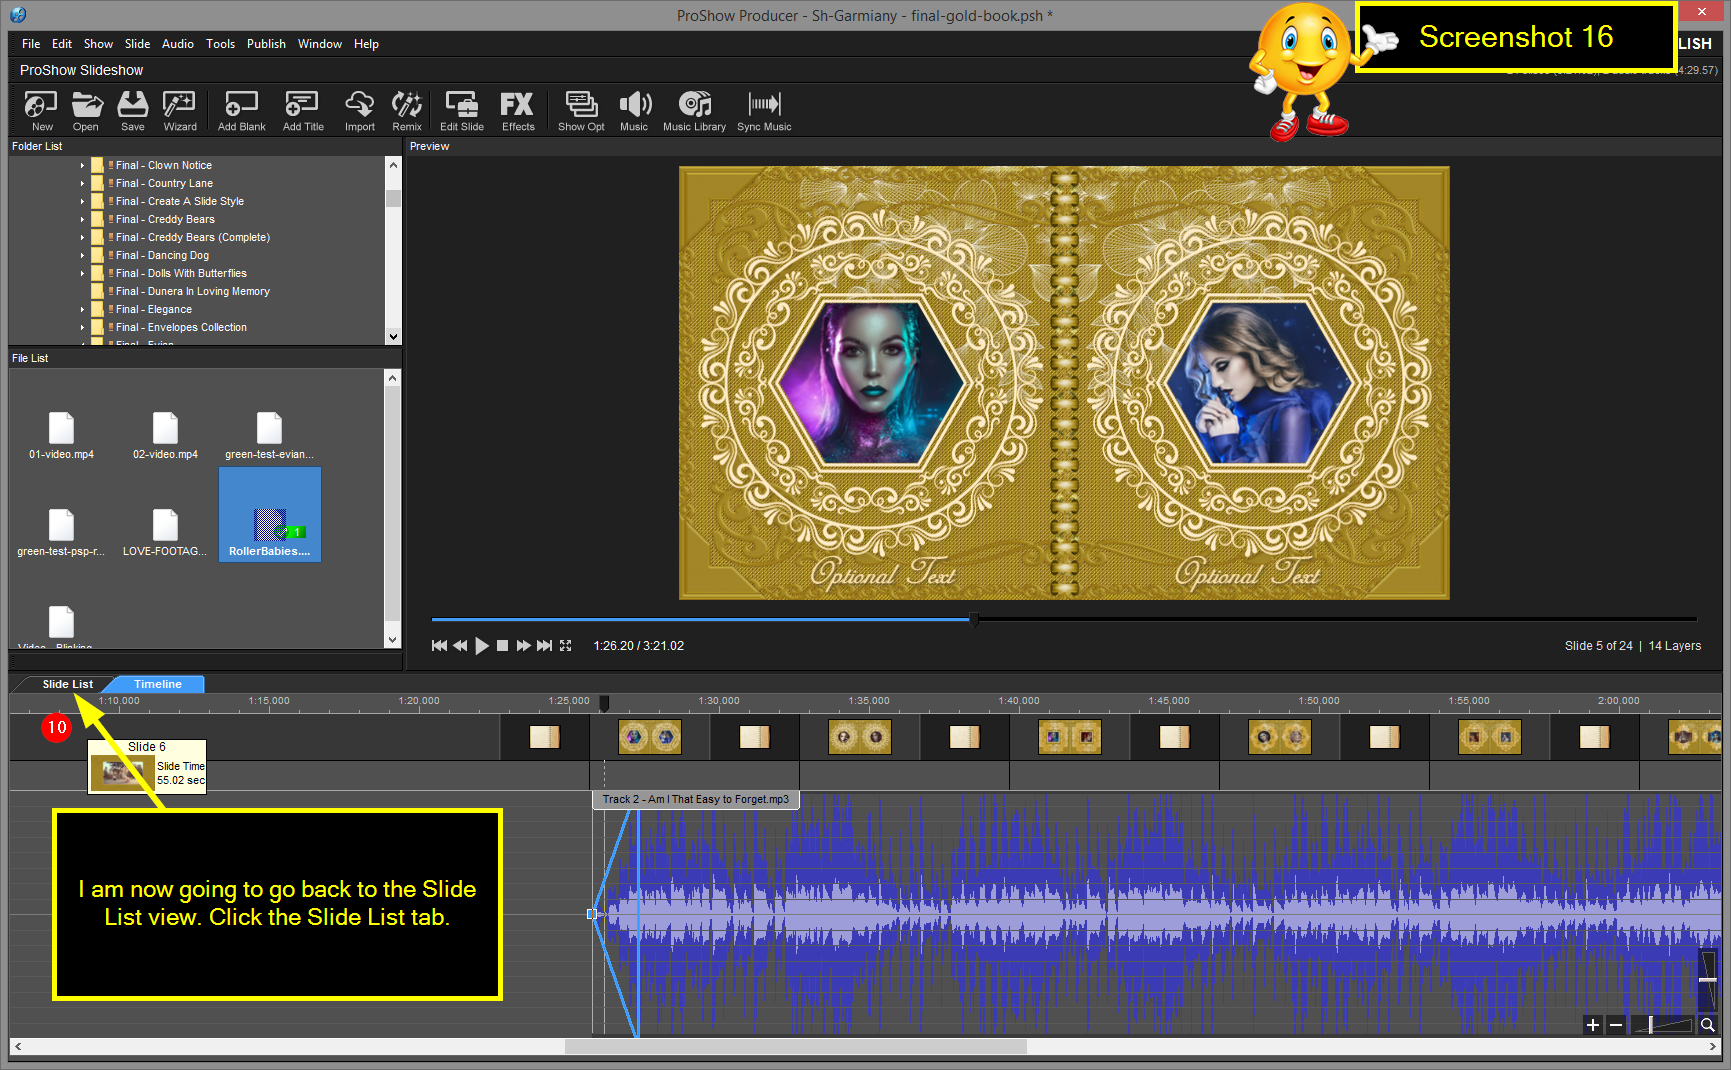1731x1070 pixels.
Task: Expand Final - Create A Slide Style folder
Action: (83, 202)
